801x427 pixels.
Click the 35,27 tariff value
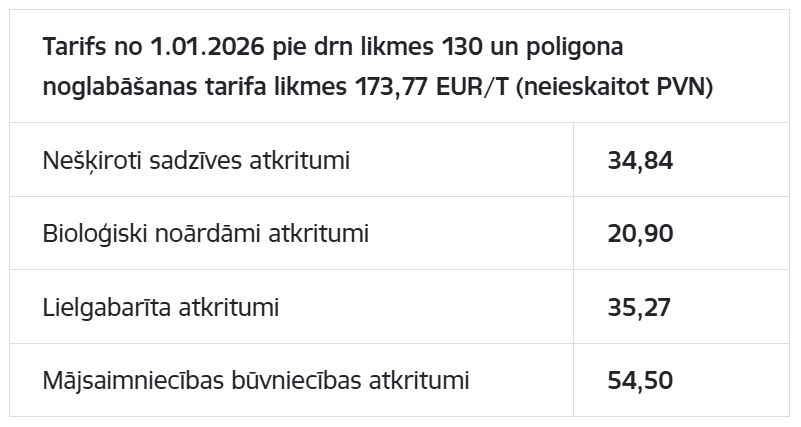pos(640,307)
